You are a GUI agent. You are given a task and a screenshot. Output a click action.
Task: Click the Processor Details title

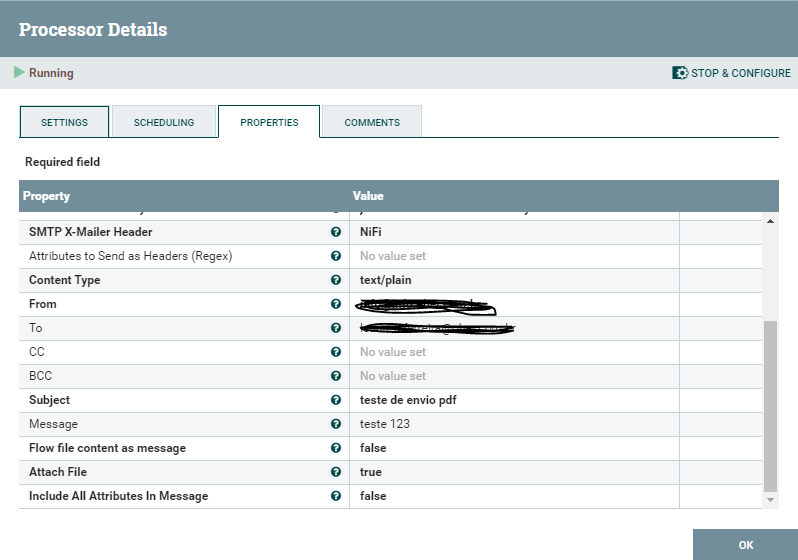click(93, 30)
